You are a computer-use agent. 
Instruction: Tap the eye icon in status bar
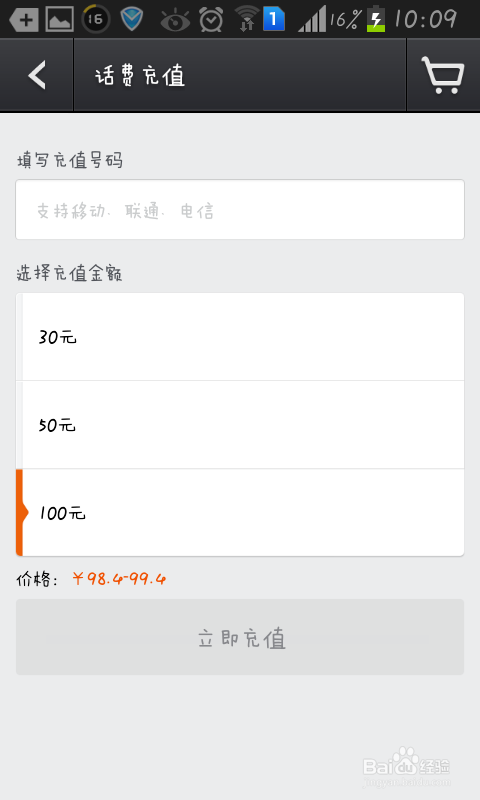point(175,21)
